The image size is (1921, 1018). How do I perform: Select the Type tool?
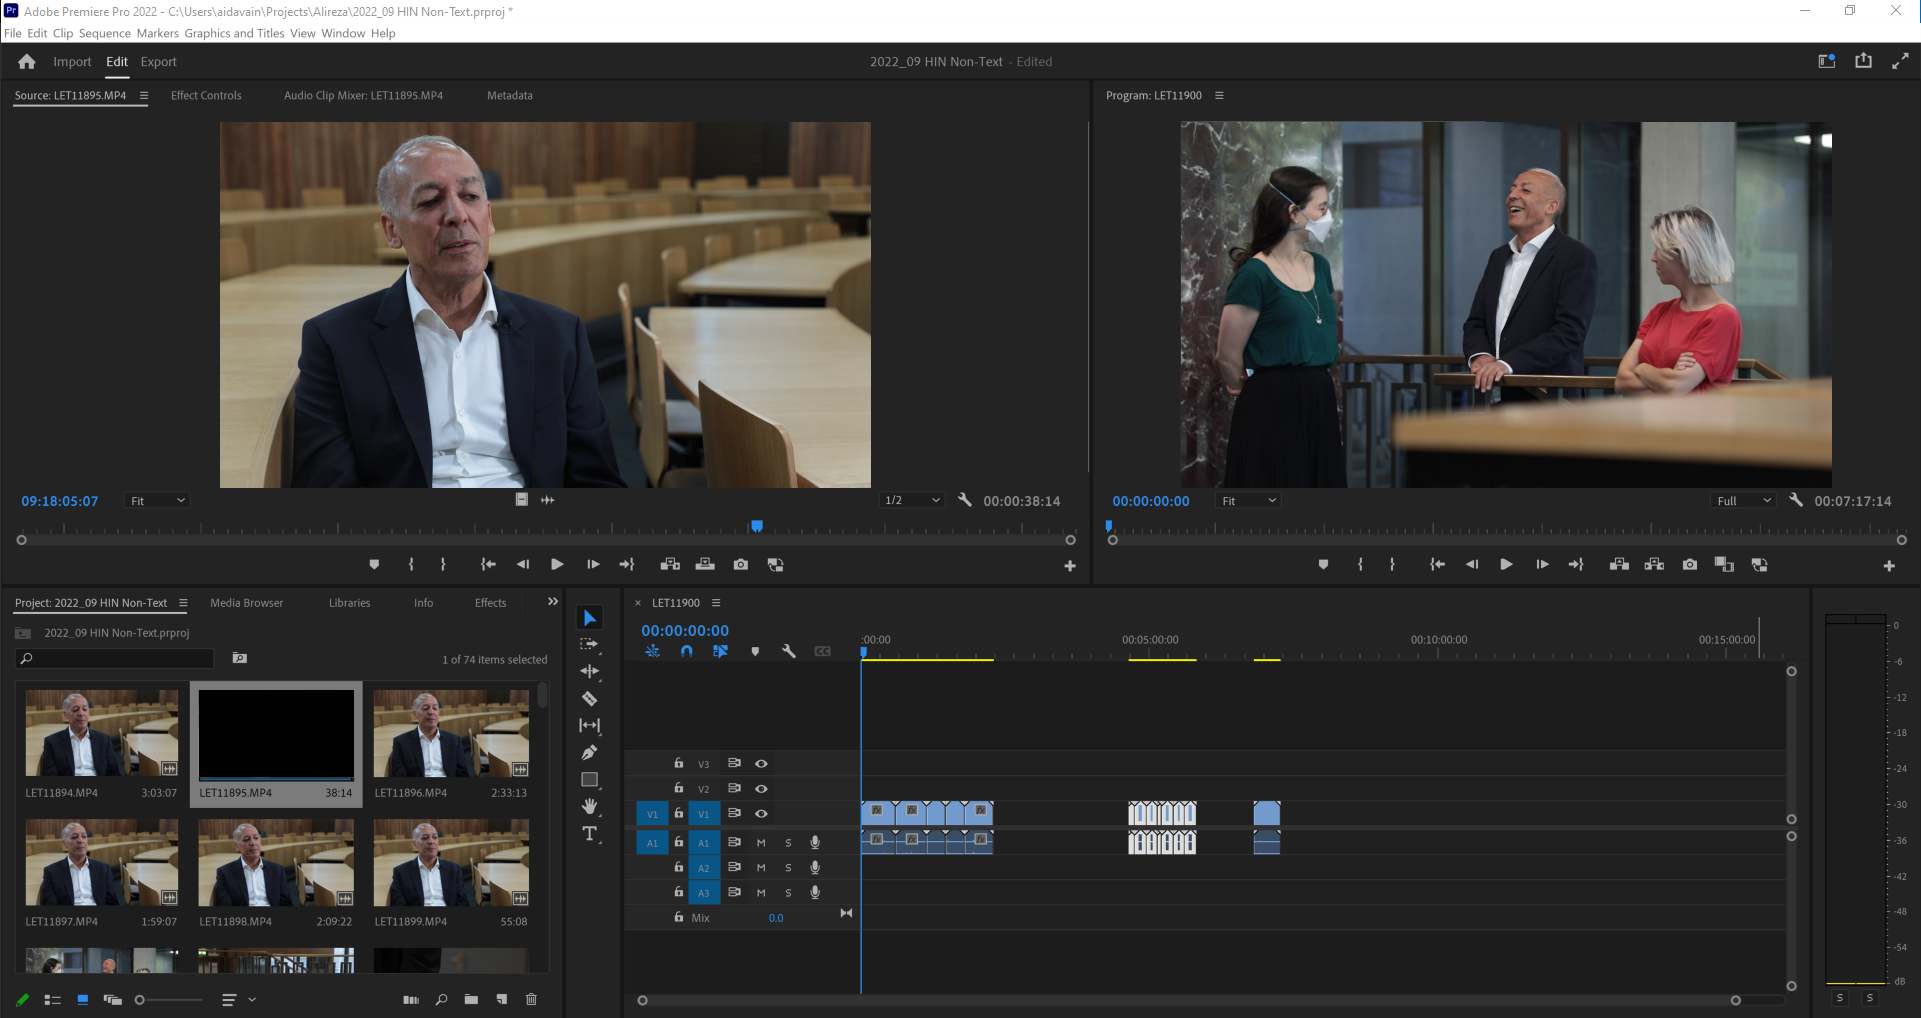pos(589,834)
